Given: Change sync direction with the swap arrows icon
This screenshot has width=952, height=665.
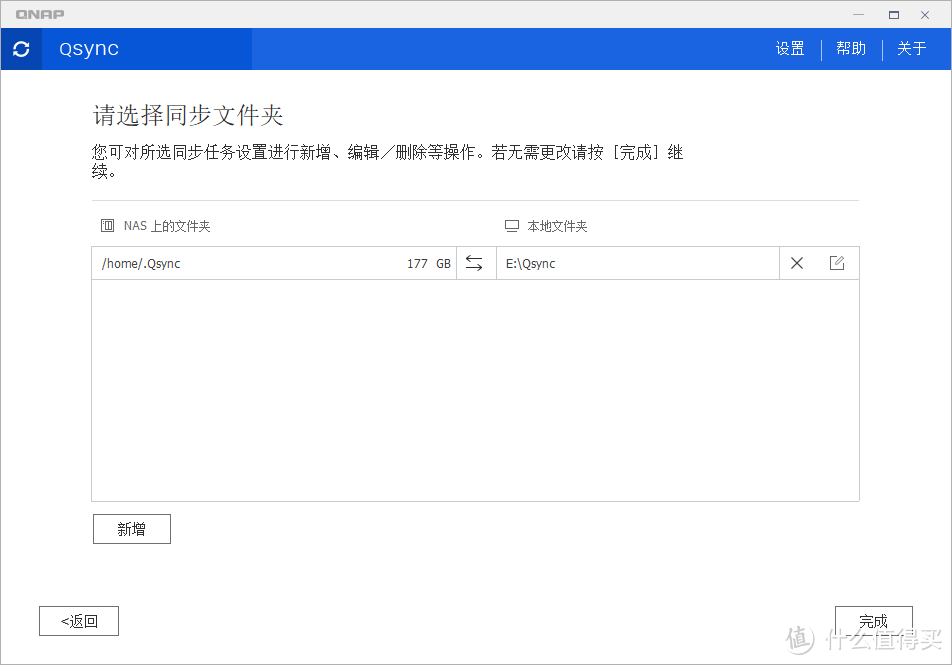Looking at the screenshot, I should (475, 263).
